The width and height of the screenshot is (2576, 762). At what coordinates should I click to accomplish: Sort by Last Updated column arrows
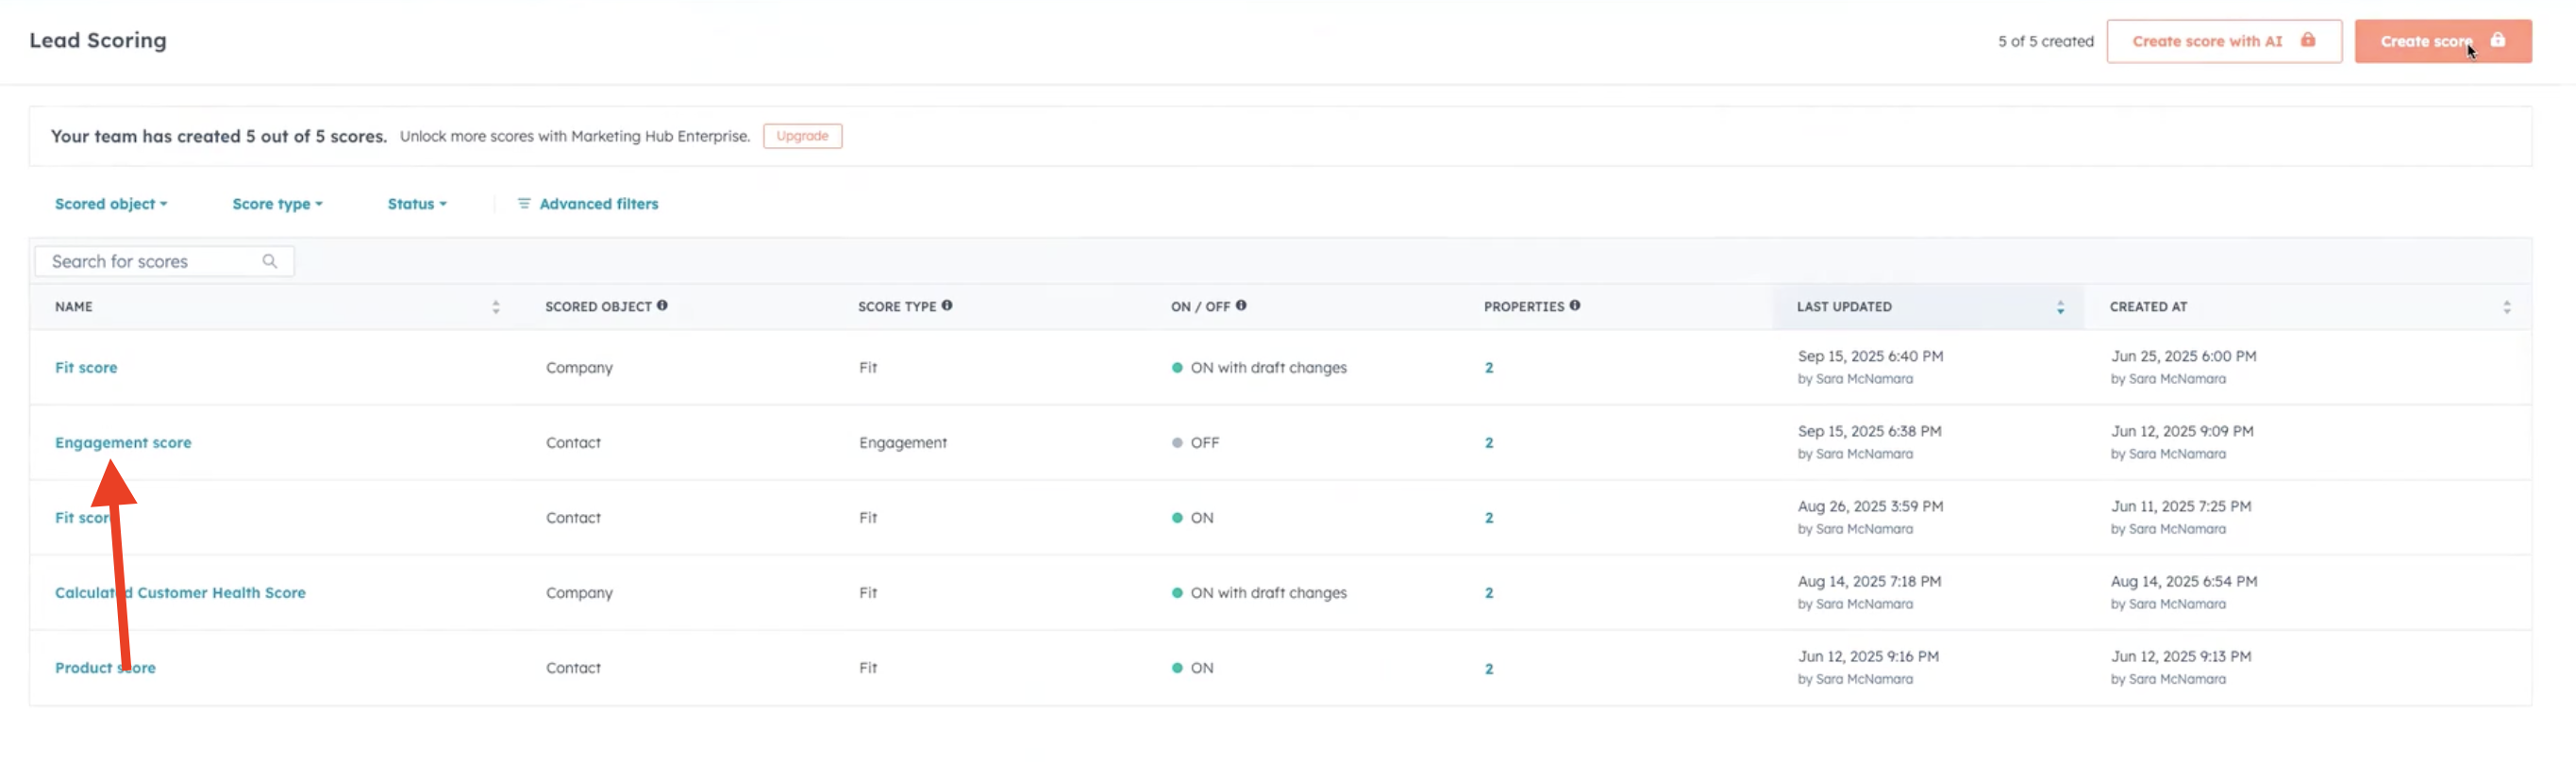2059,307
